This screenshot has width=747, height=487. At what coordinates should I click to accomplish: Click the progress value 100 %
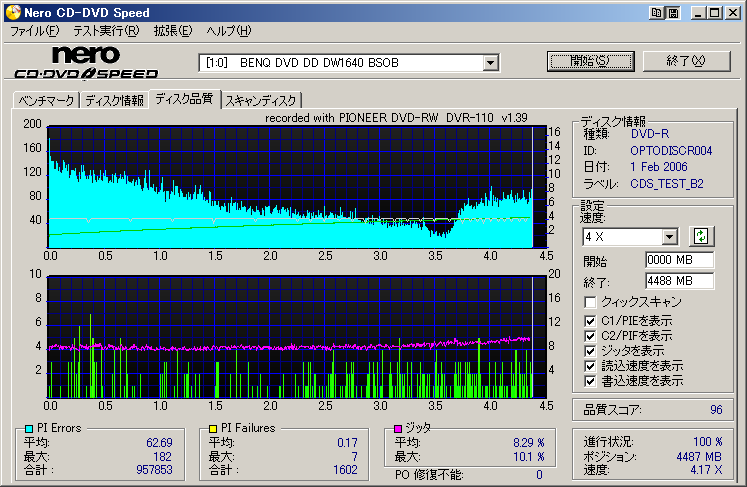point(707,442)
